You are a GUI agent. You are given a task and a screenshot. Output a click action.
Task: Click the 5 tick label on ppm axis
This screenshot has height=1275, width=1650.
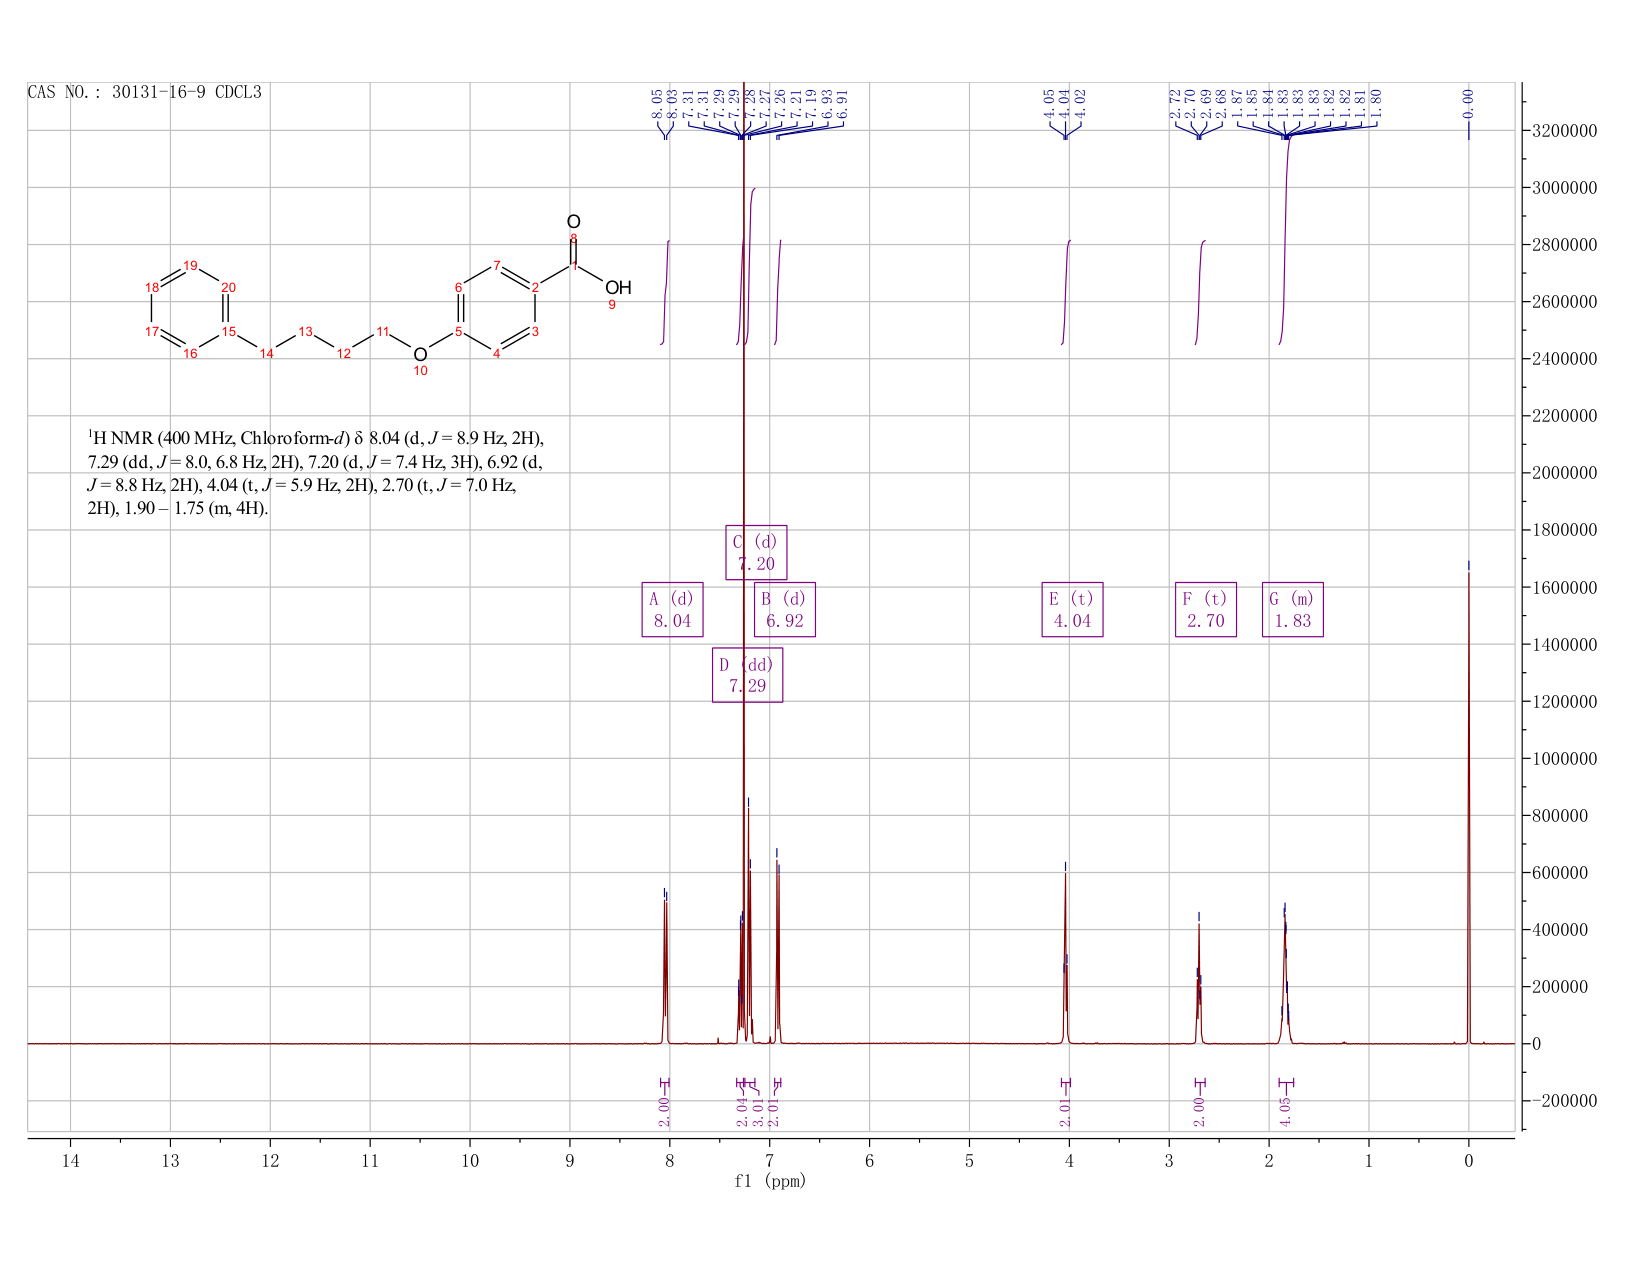click(969, 1161)
